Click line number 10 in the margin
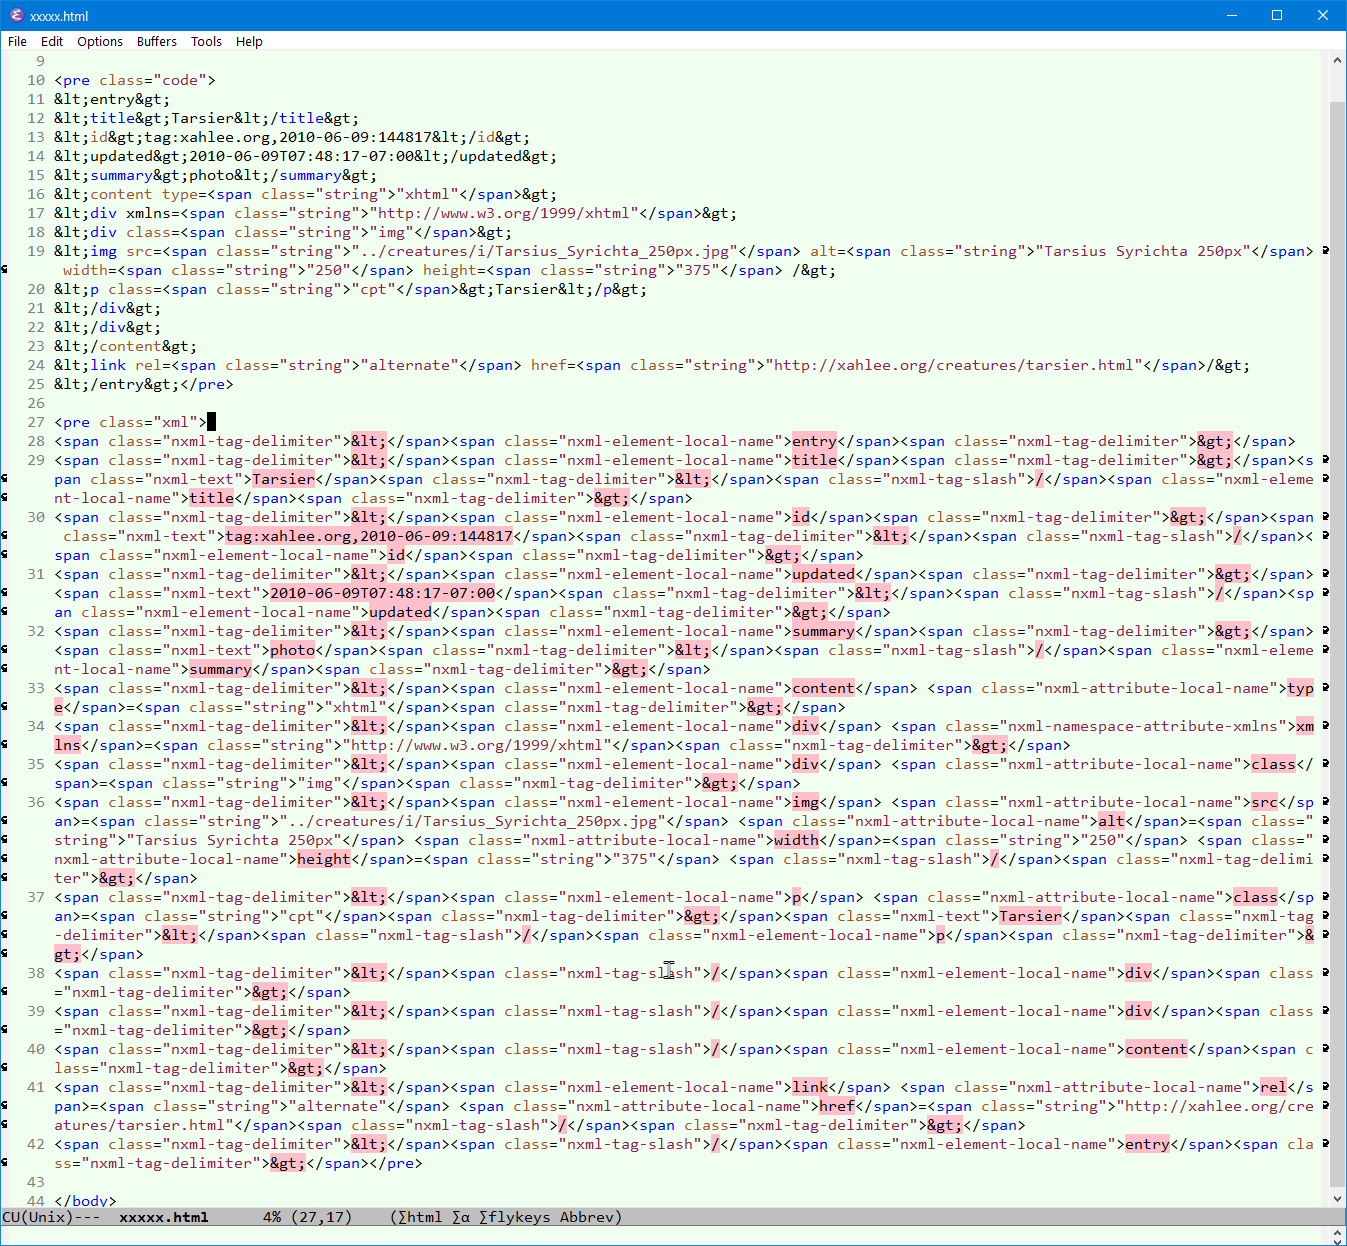 coord(36,80)
